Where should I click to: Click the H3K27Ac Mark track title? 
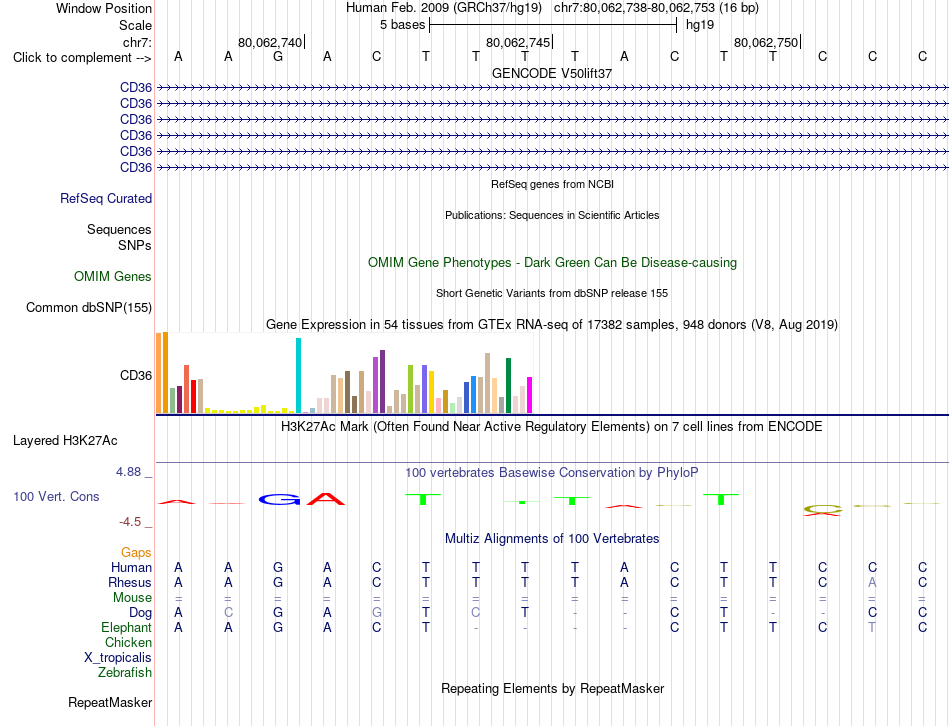[x=552, y=427]
